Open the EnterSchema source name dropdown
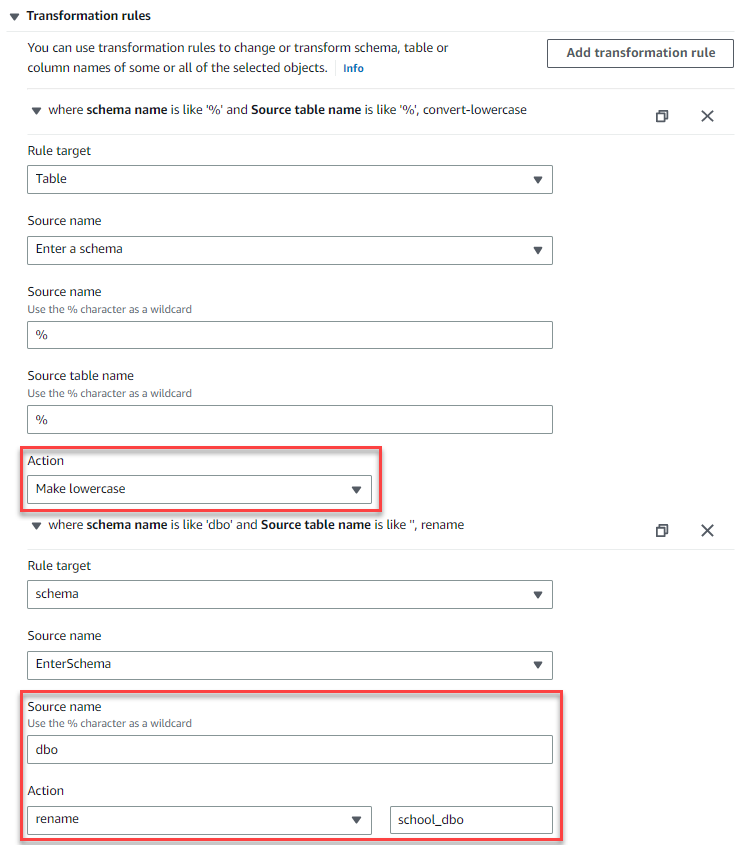The height and width of the screenshot is (845, 735). click(x=289, y=665)
